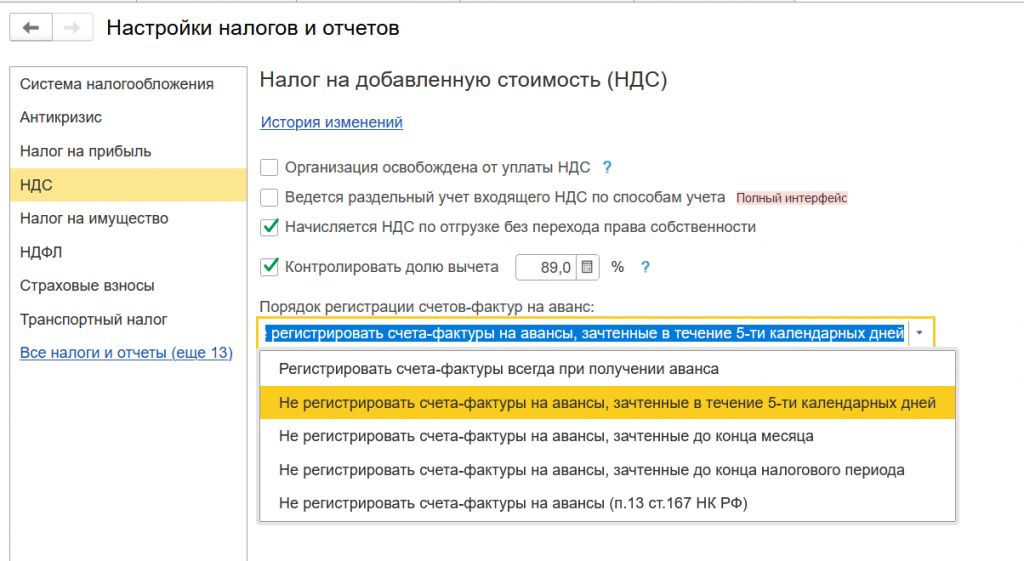The height and width of the screenshot is (561, 1024).
Task: Click the forward navigation arrow
Action: [71, 28]
